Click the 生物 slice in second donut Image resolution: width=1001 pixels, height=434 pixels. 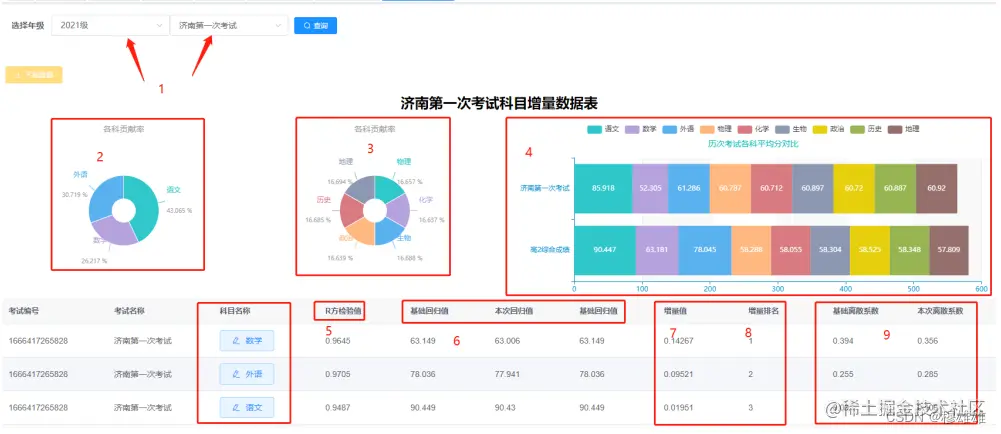[388, 233]
